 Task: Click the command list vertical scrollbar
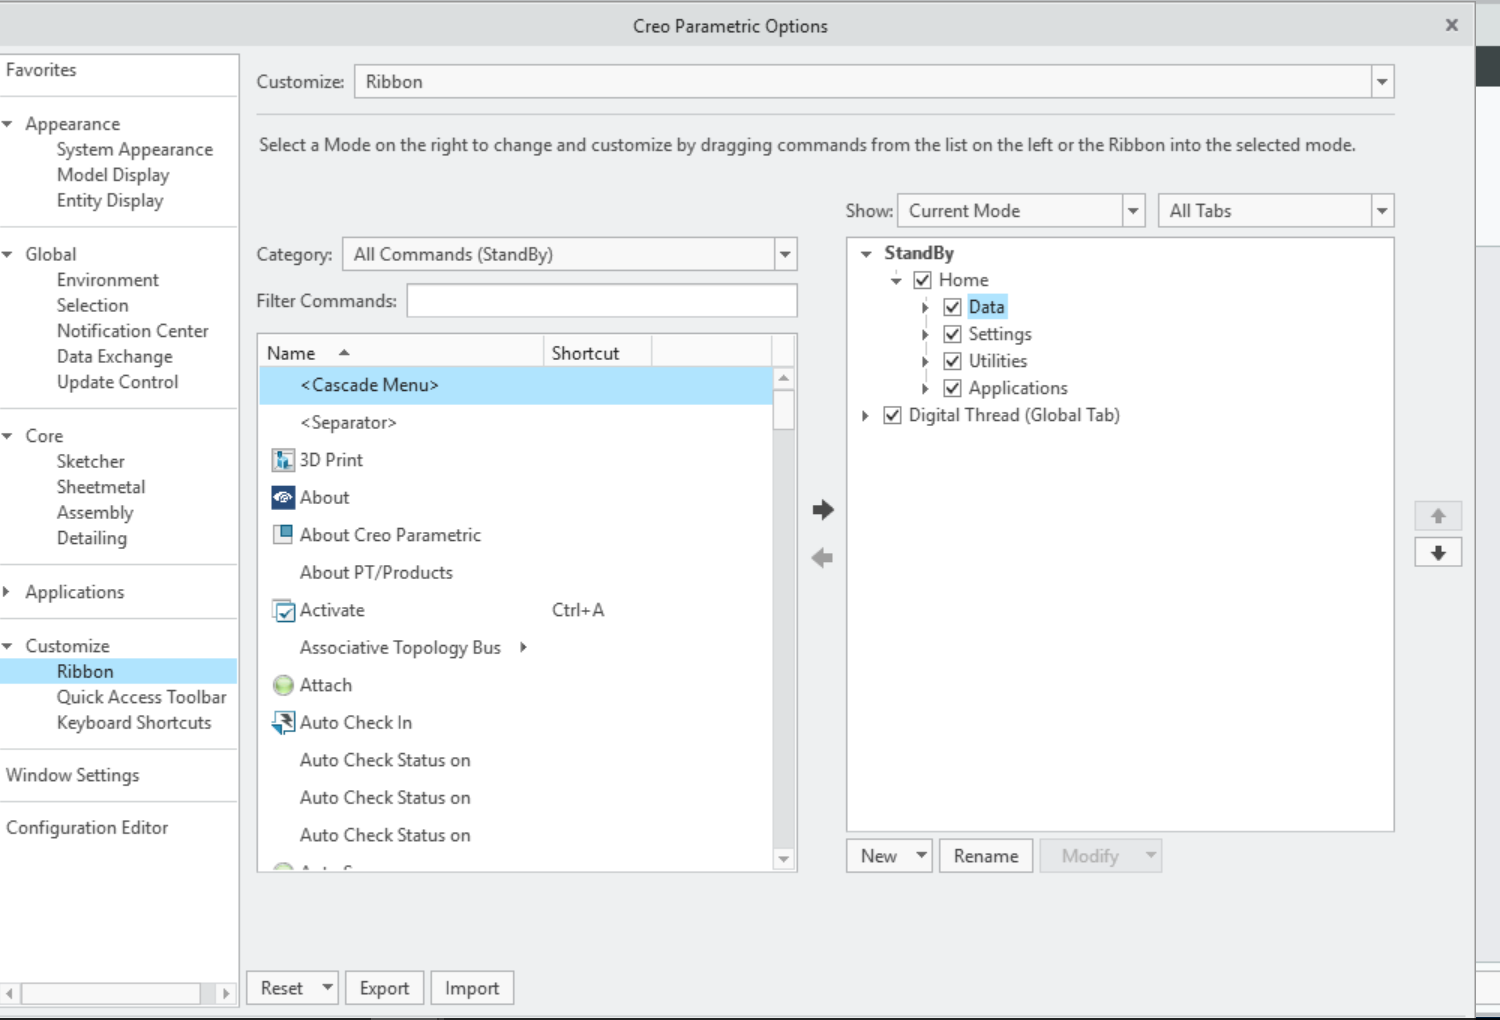tap(784, 620)
